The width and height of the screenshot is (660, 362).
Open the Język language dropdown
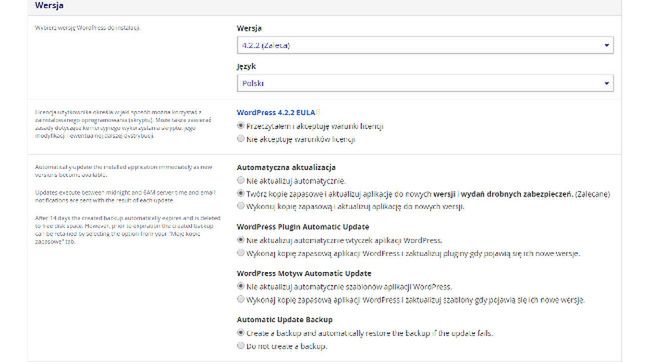click(x=425, y=83)
